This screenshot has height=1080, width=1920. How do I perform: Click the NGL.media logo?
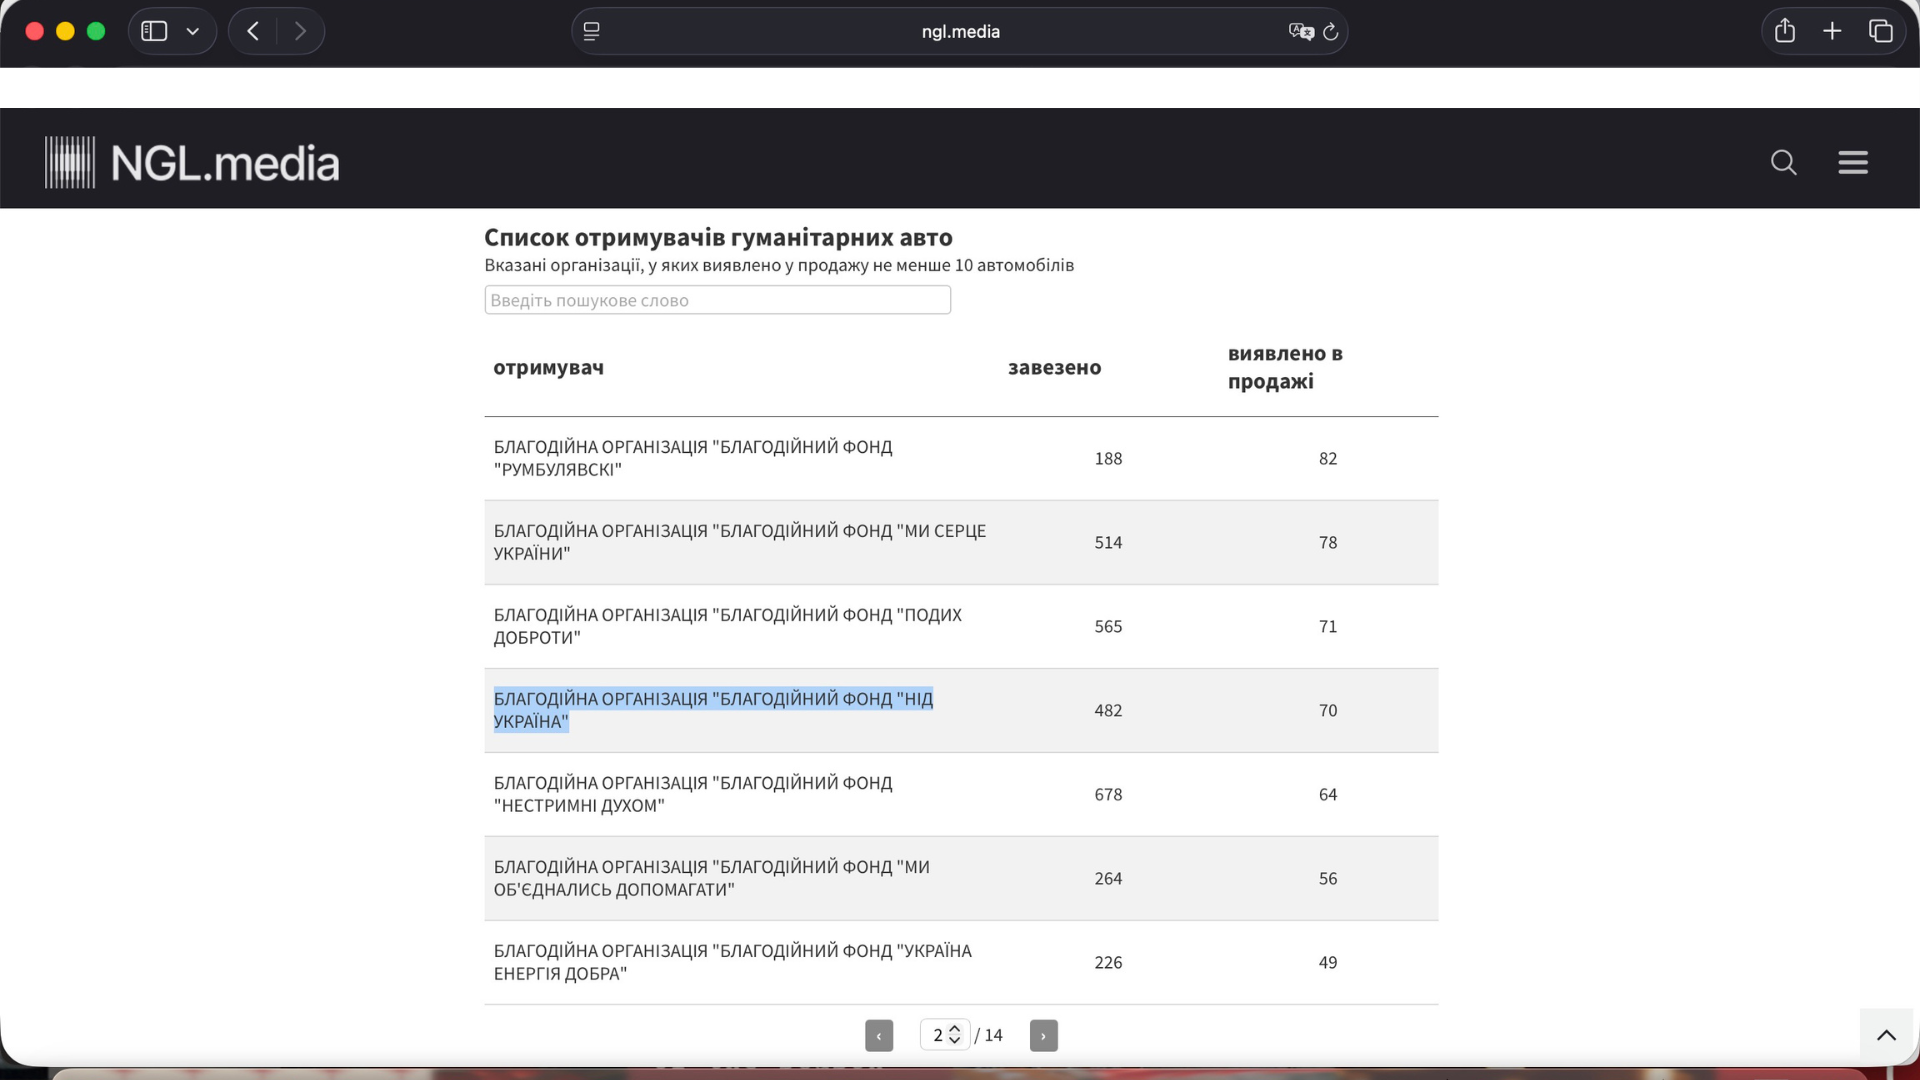[x=191, y=160]
